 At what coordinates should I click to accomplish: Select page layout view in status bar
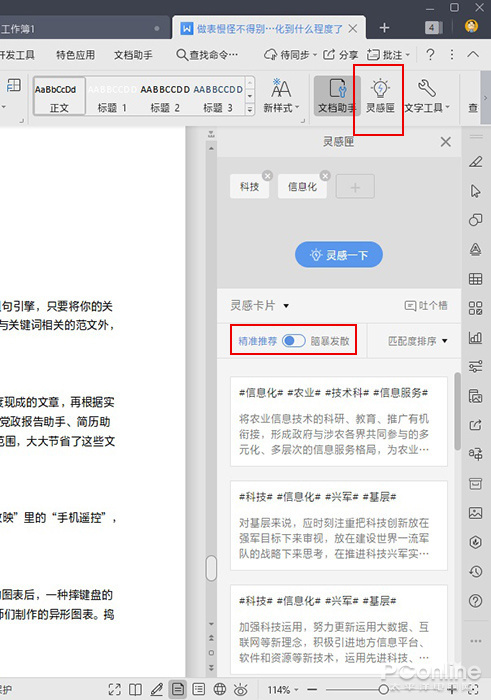coord(178,690)
